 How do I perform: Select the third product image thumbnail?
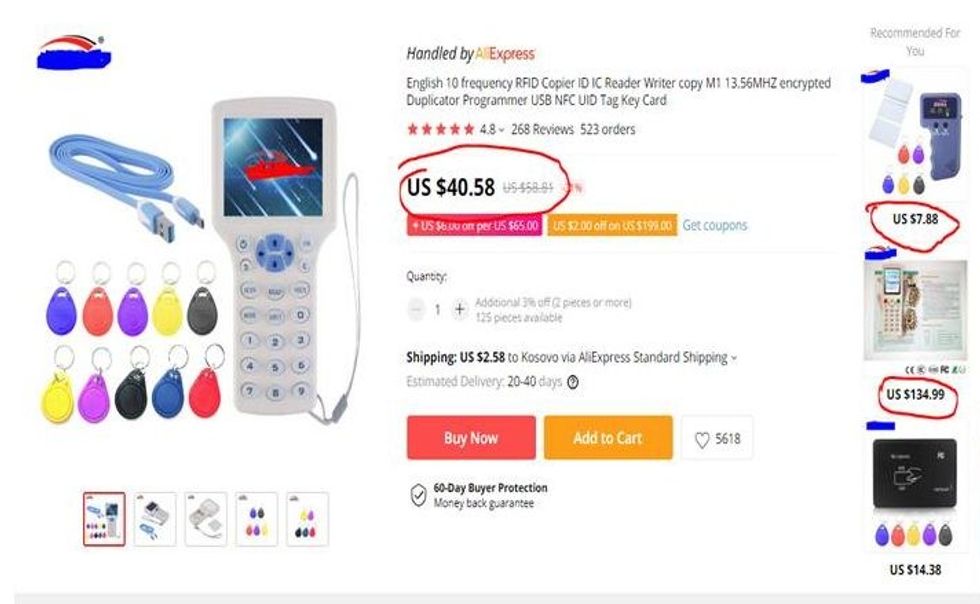pyautogui.click(x=206, y=519)
